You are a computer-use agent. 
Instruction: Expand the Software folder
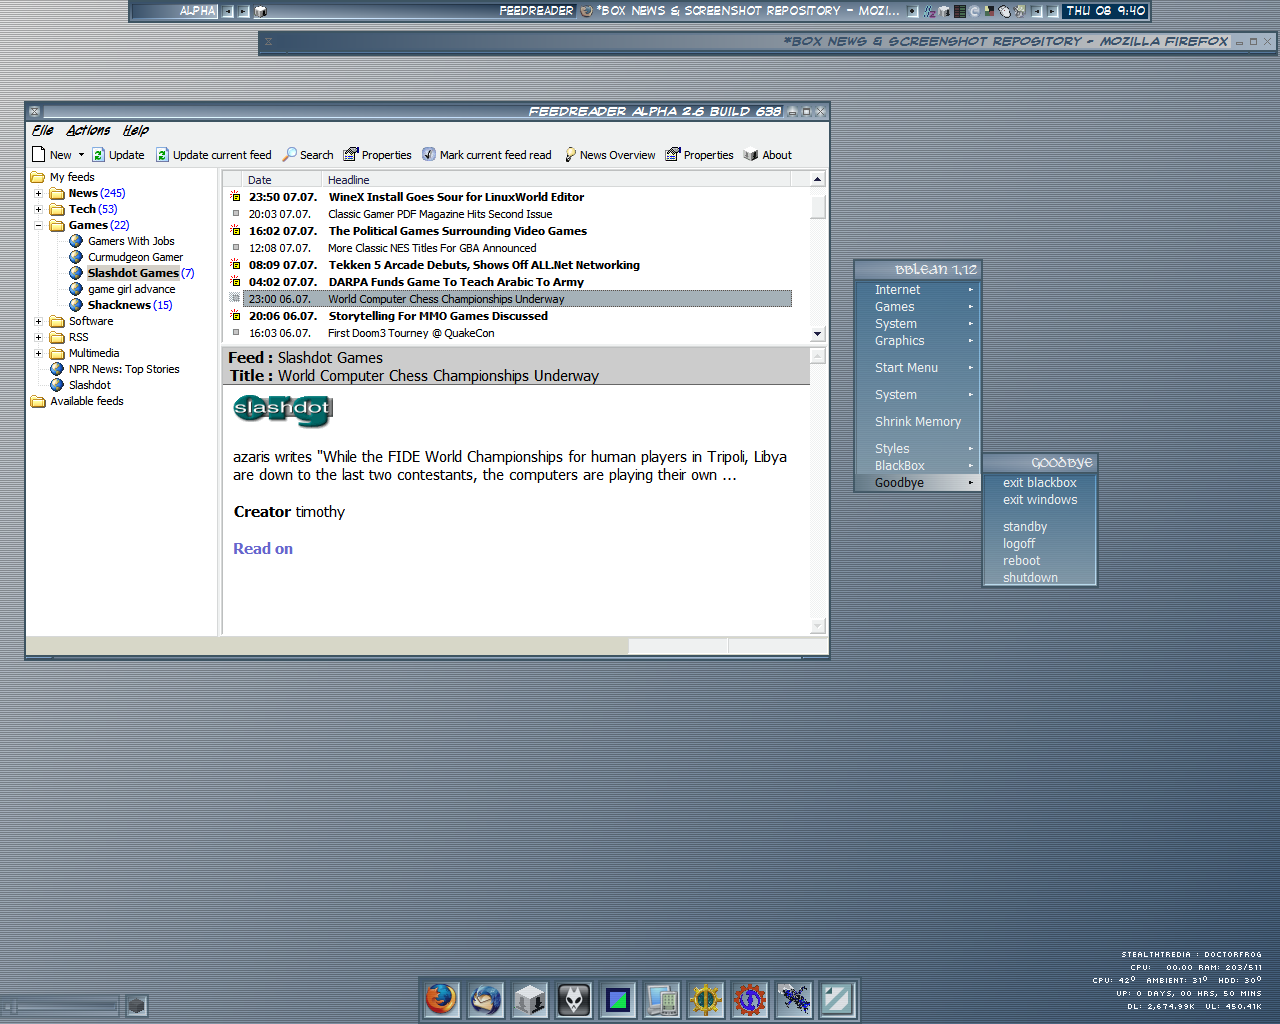(x=38, y=321)
